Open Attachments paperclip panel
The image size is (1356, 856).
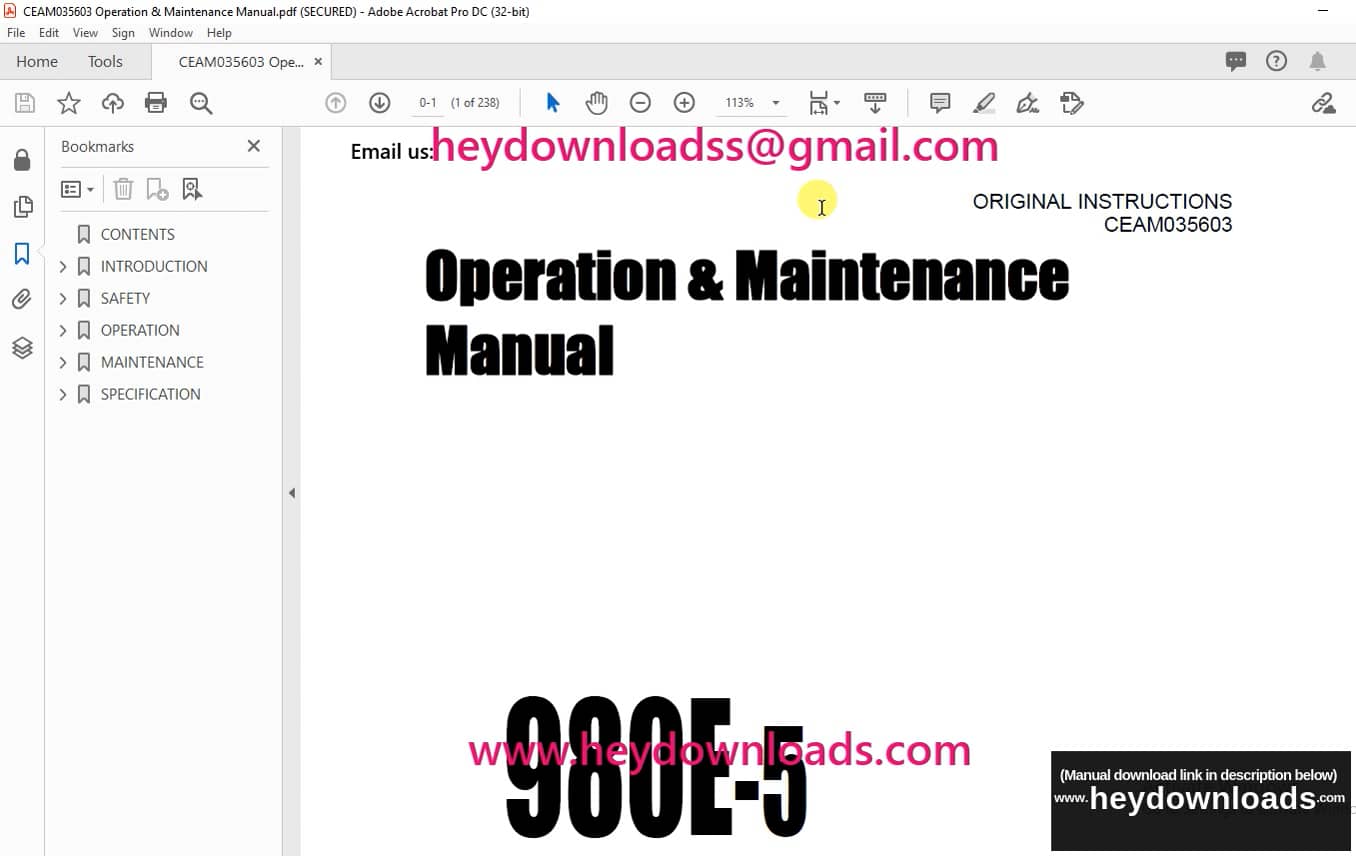(22, 300)
